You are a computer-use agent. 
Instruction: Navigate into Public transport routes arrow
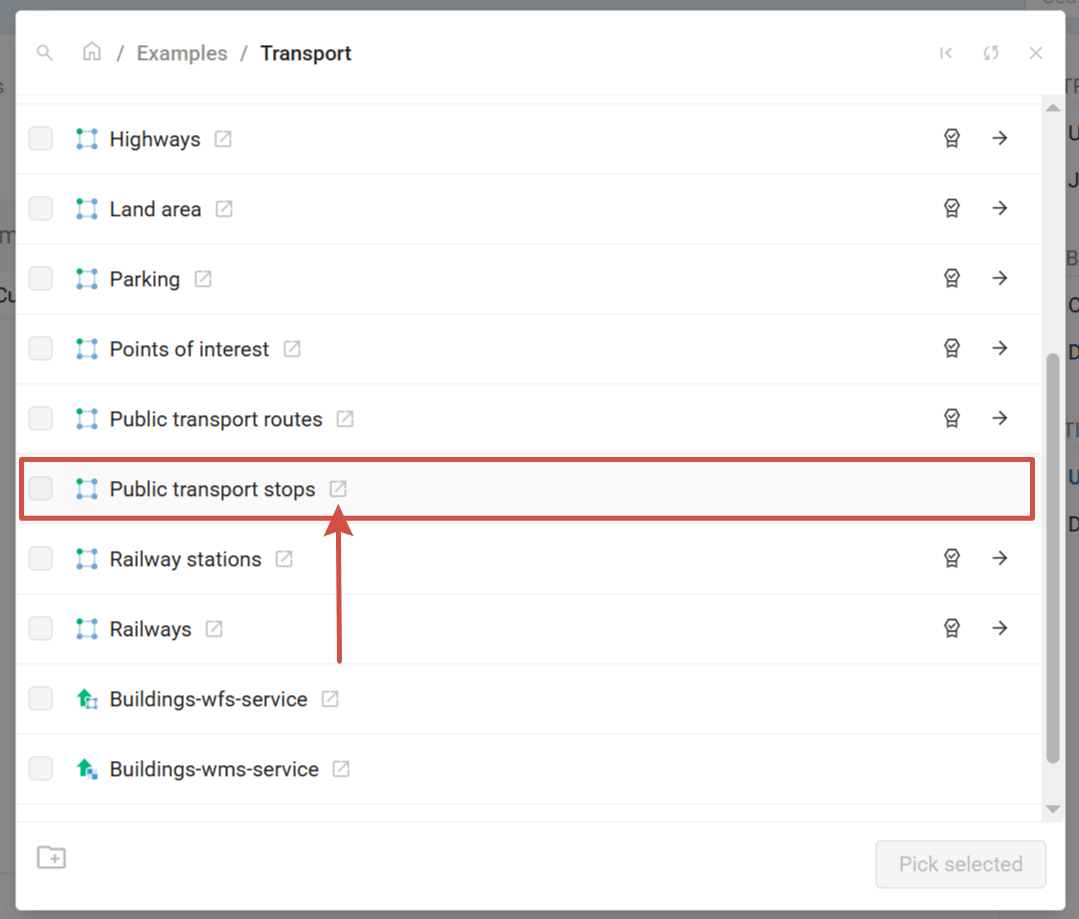click(999, 418)
